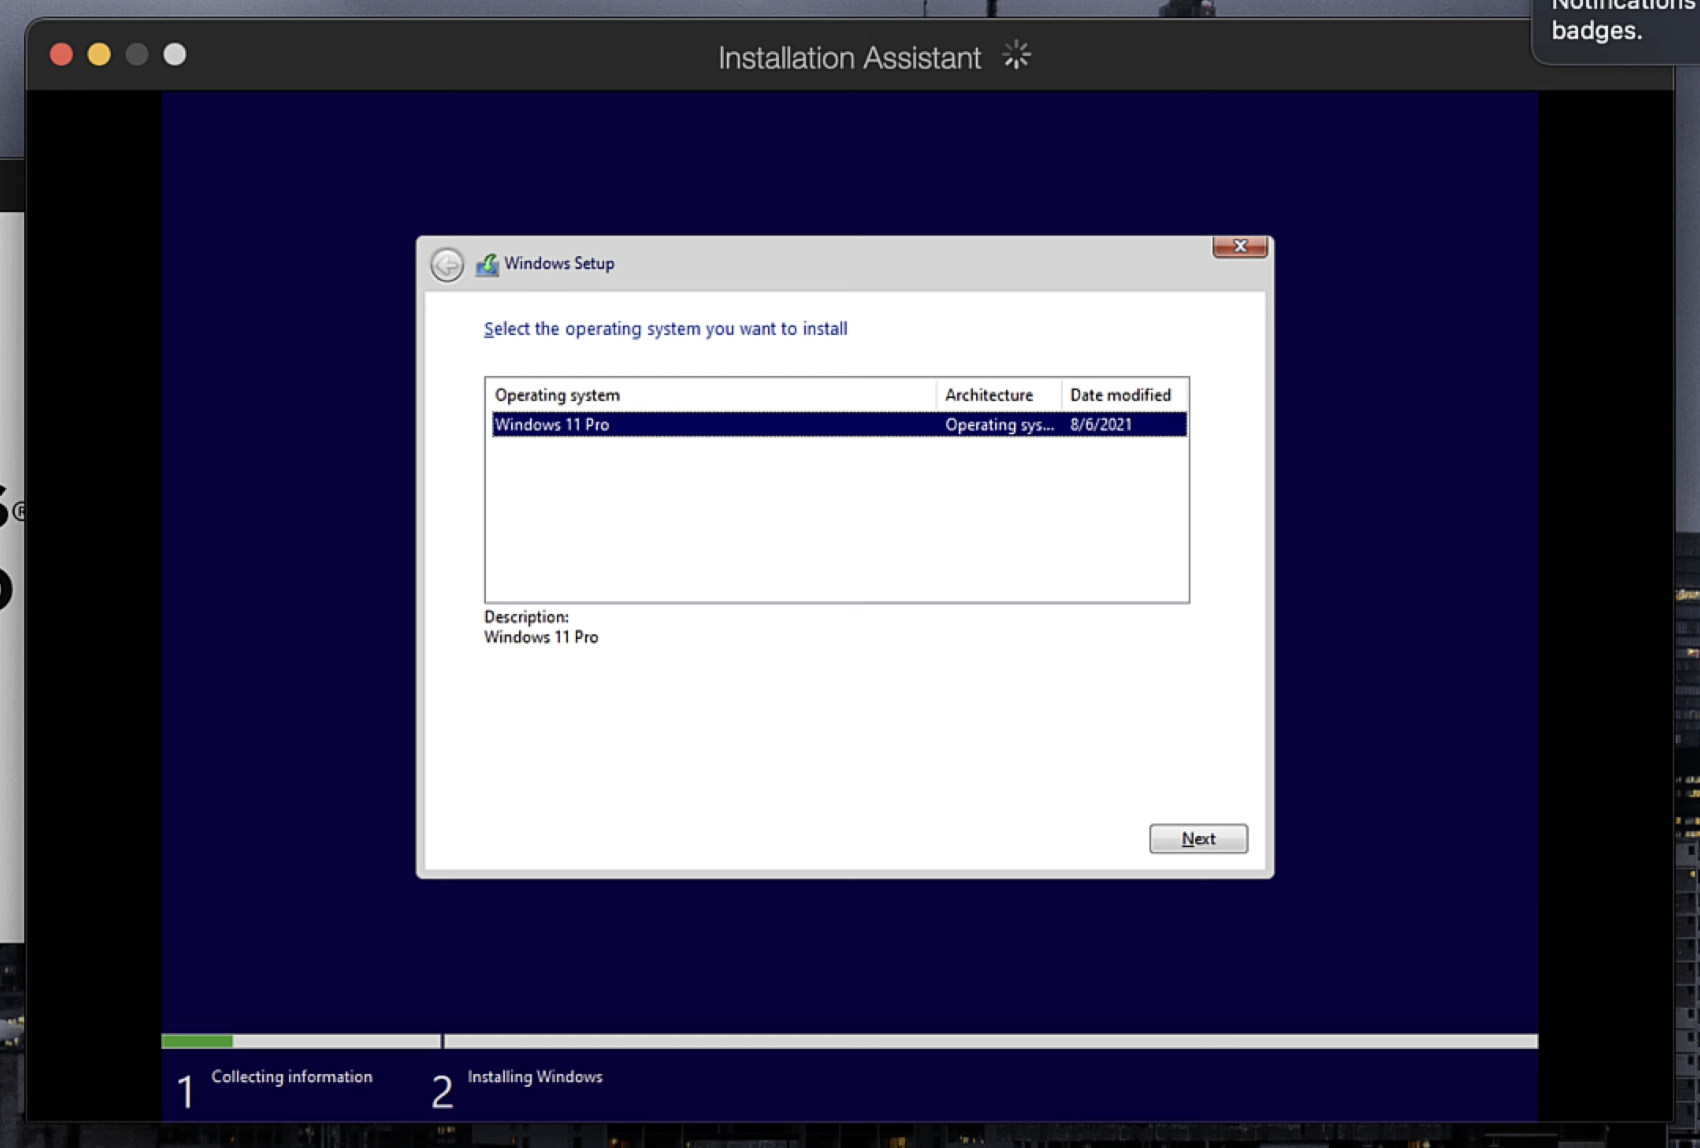Click the Collecting information step label
Screen dimensions: 1700x1148
[292, 1077]
